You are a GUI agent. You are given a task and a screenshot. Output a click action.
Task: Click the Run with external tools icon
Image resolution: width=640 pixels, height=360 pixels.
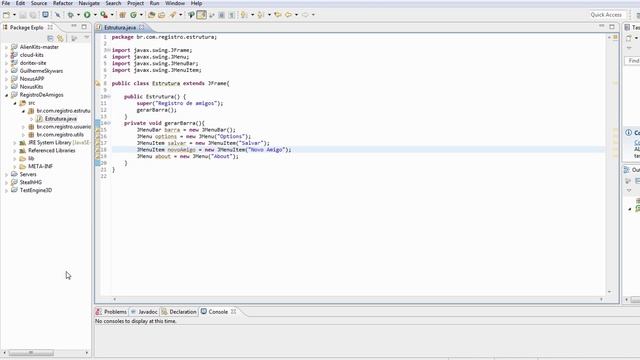point(104,15)
